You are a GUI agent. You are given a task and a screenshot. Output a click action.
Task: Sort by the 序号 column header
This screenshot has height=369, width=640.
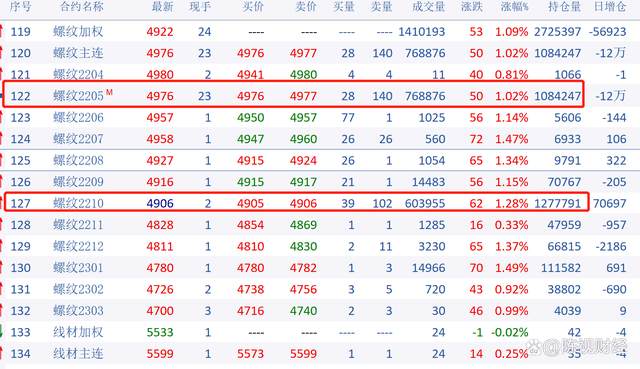point(20,7)
